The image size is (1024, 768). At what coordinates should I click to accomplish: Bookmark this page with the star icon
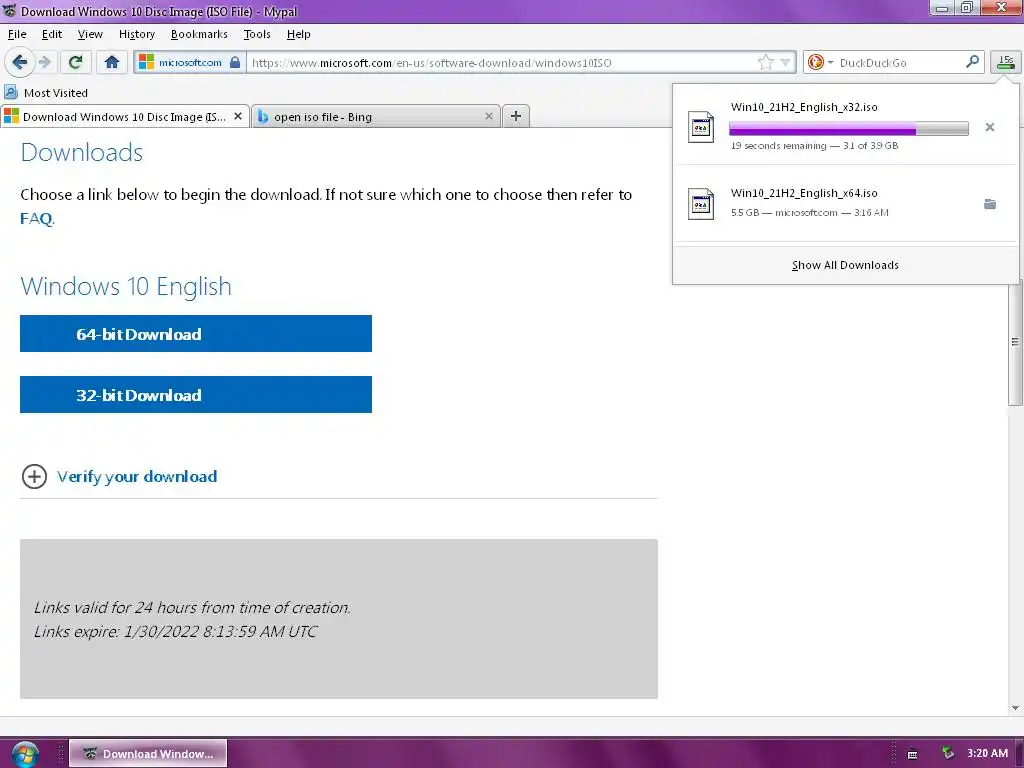click(765, 63)
